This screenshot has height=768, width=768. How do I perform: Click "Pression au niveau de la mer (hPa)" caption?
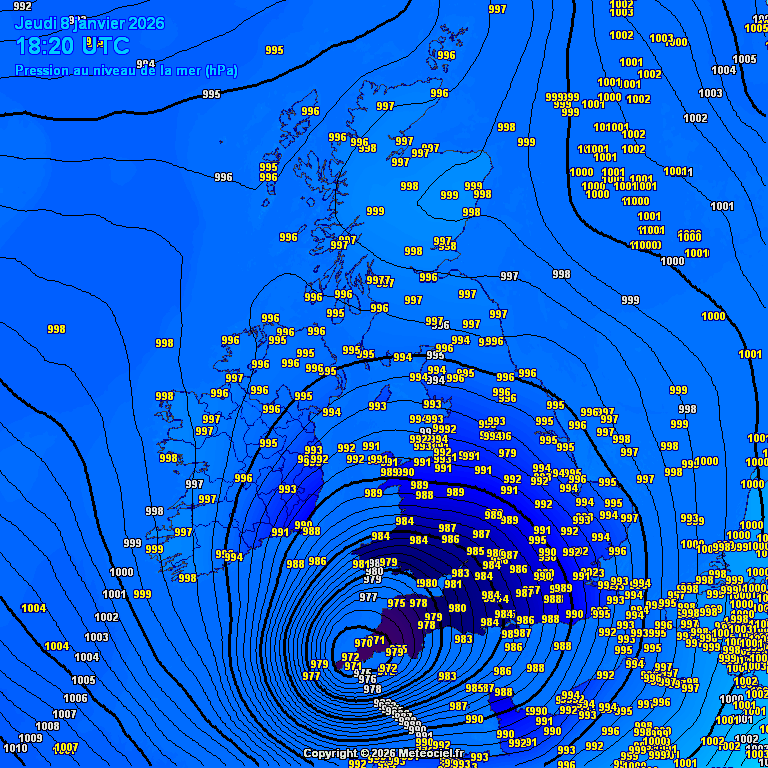coord(126,71)
